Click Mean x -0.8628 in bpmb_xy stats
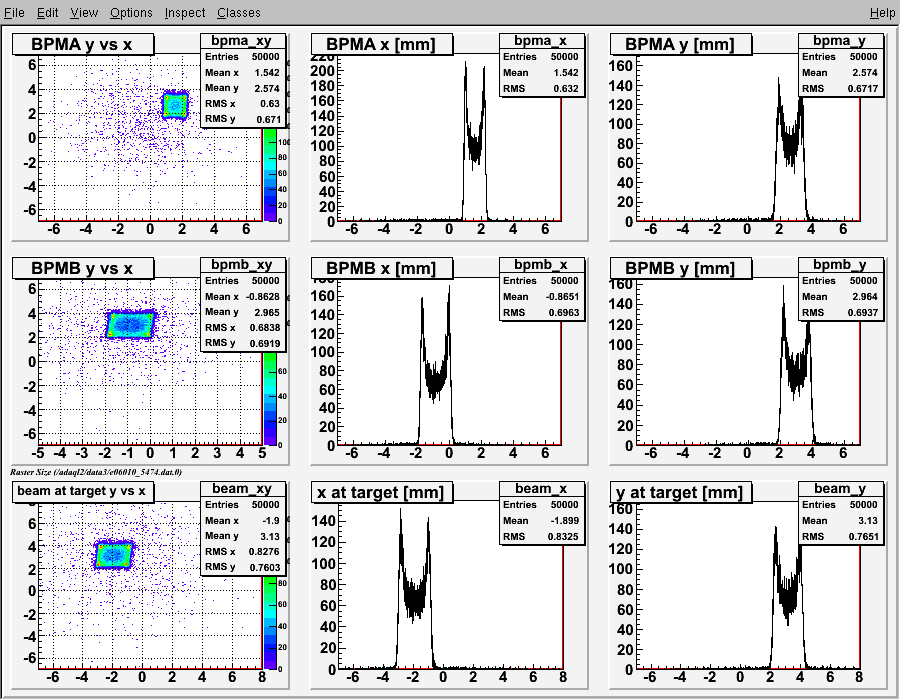 (243, 297)
